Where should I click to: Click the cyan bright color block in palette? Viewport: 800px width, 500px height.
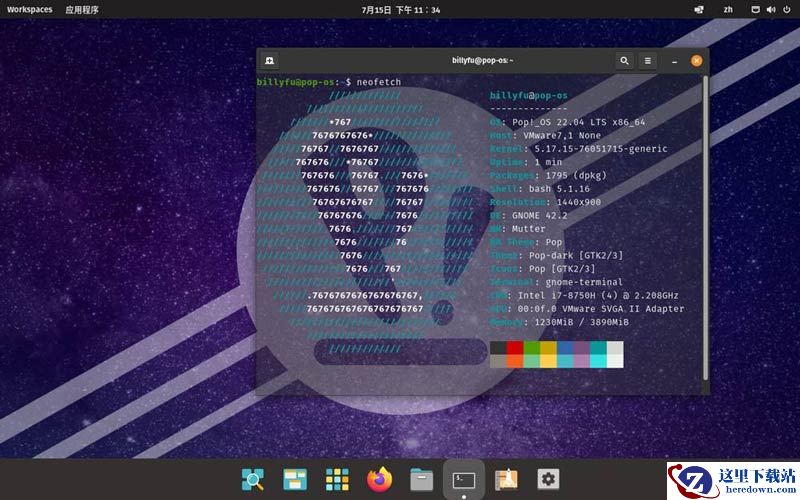(x=598, y=361)
